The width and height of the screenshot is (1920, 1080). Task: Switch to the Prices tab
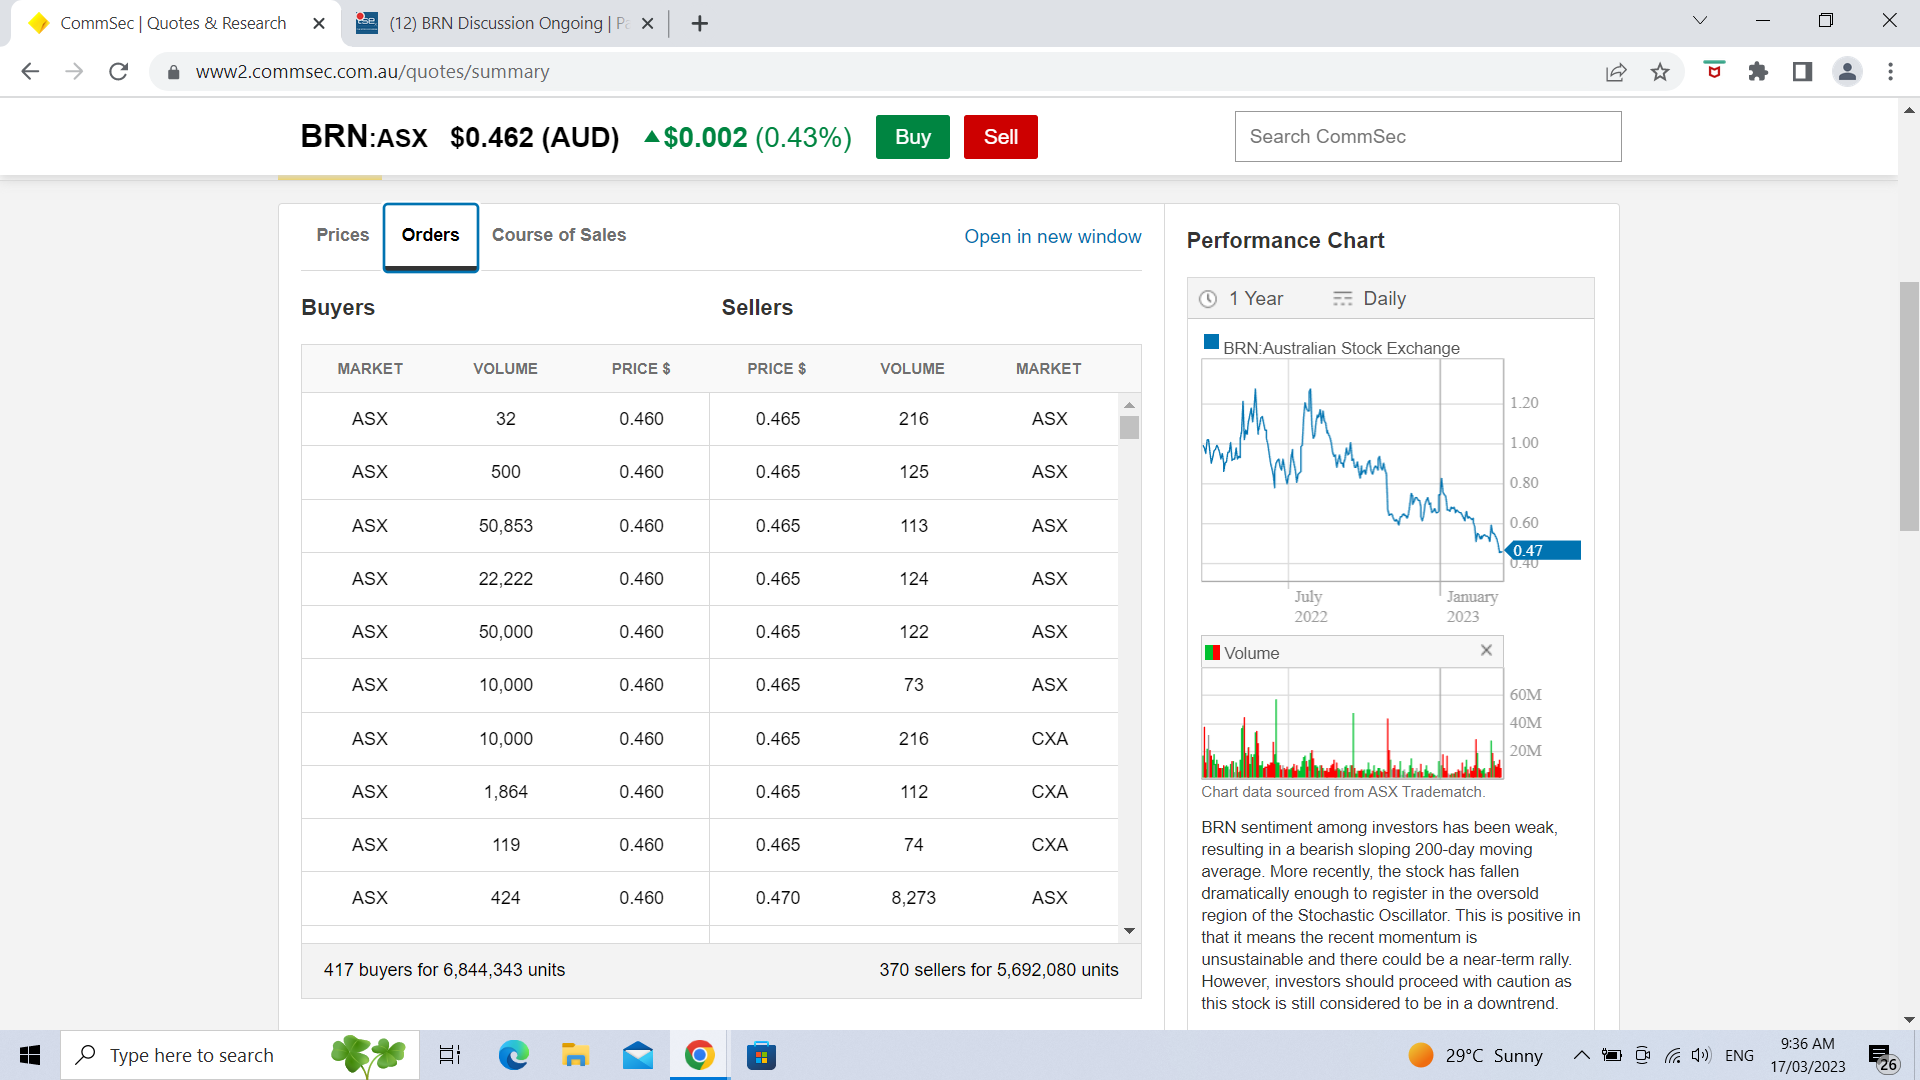(342, 235)
